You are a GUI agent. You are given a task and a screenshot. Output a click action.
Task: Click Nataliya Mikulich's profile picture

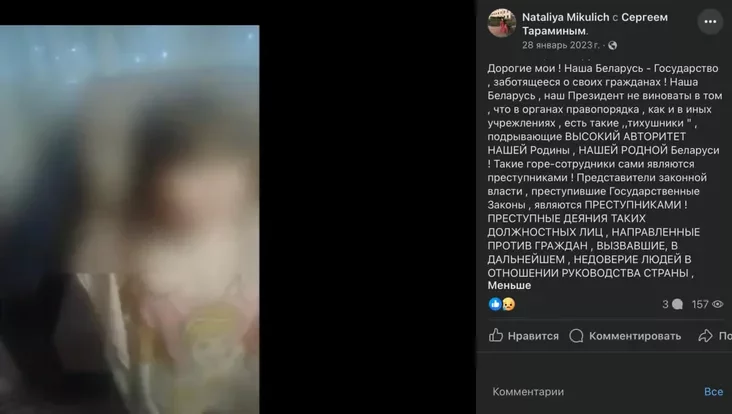pyautogui.click(x=501, y=22)
